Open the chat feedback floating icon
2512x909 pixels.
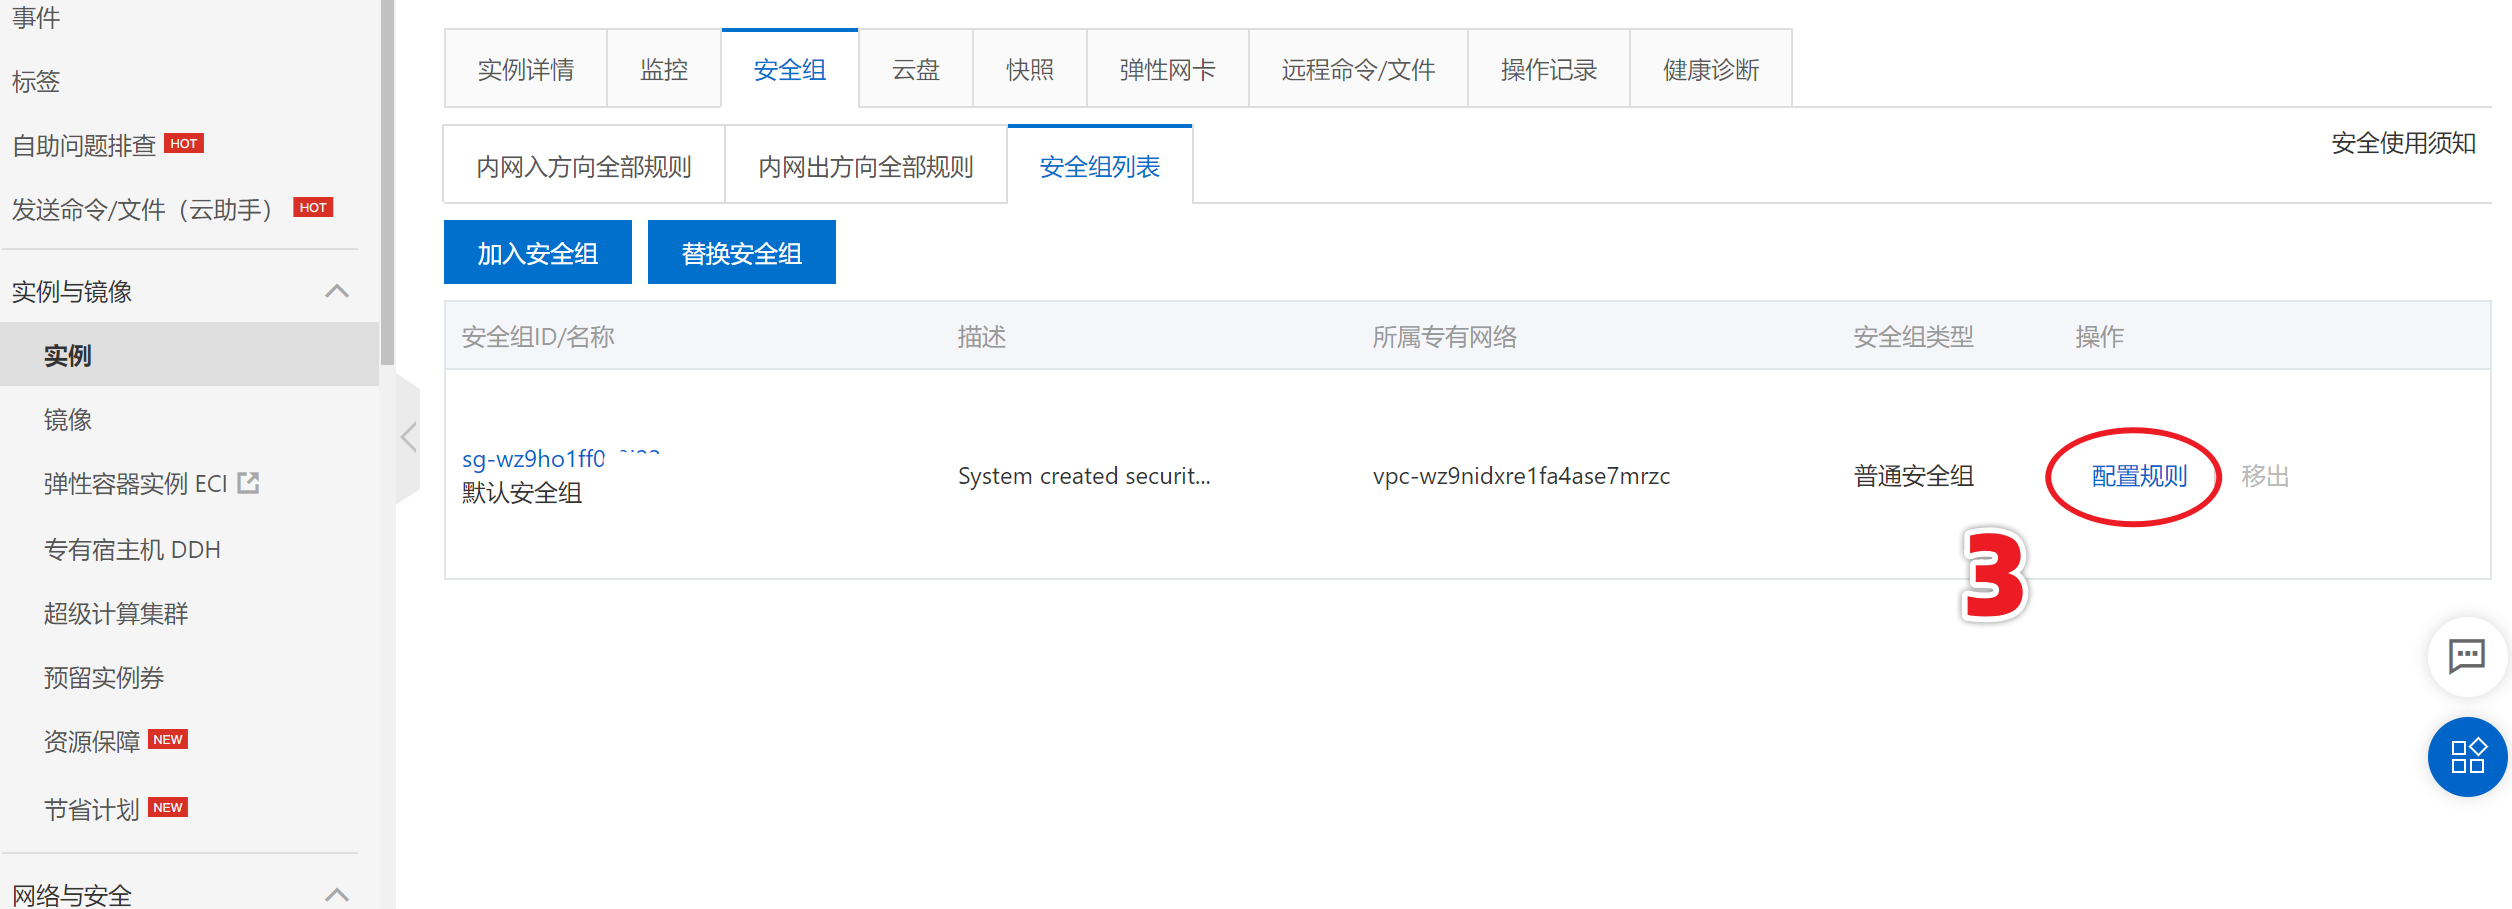point(2466,656)
